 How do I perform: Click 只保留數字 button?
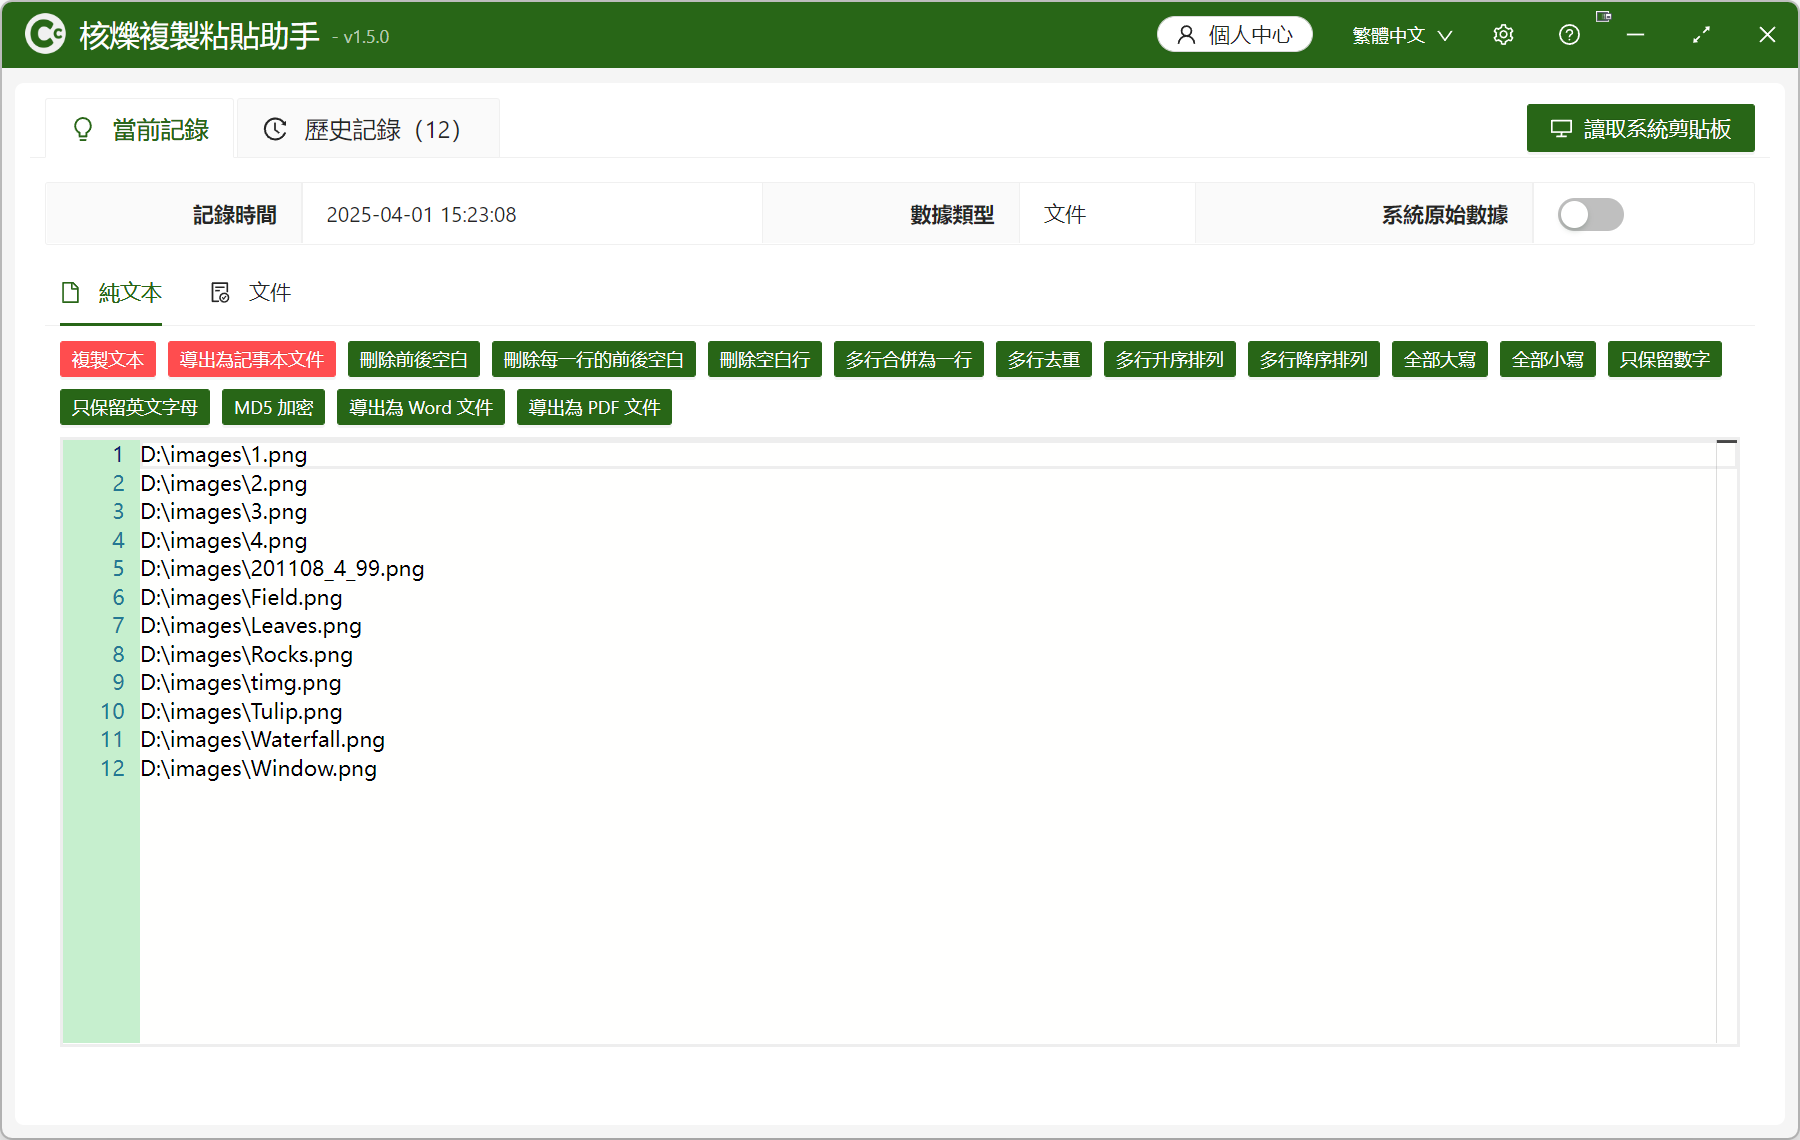(1665, 359)
